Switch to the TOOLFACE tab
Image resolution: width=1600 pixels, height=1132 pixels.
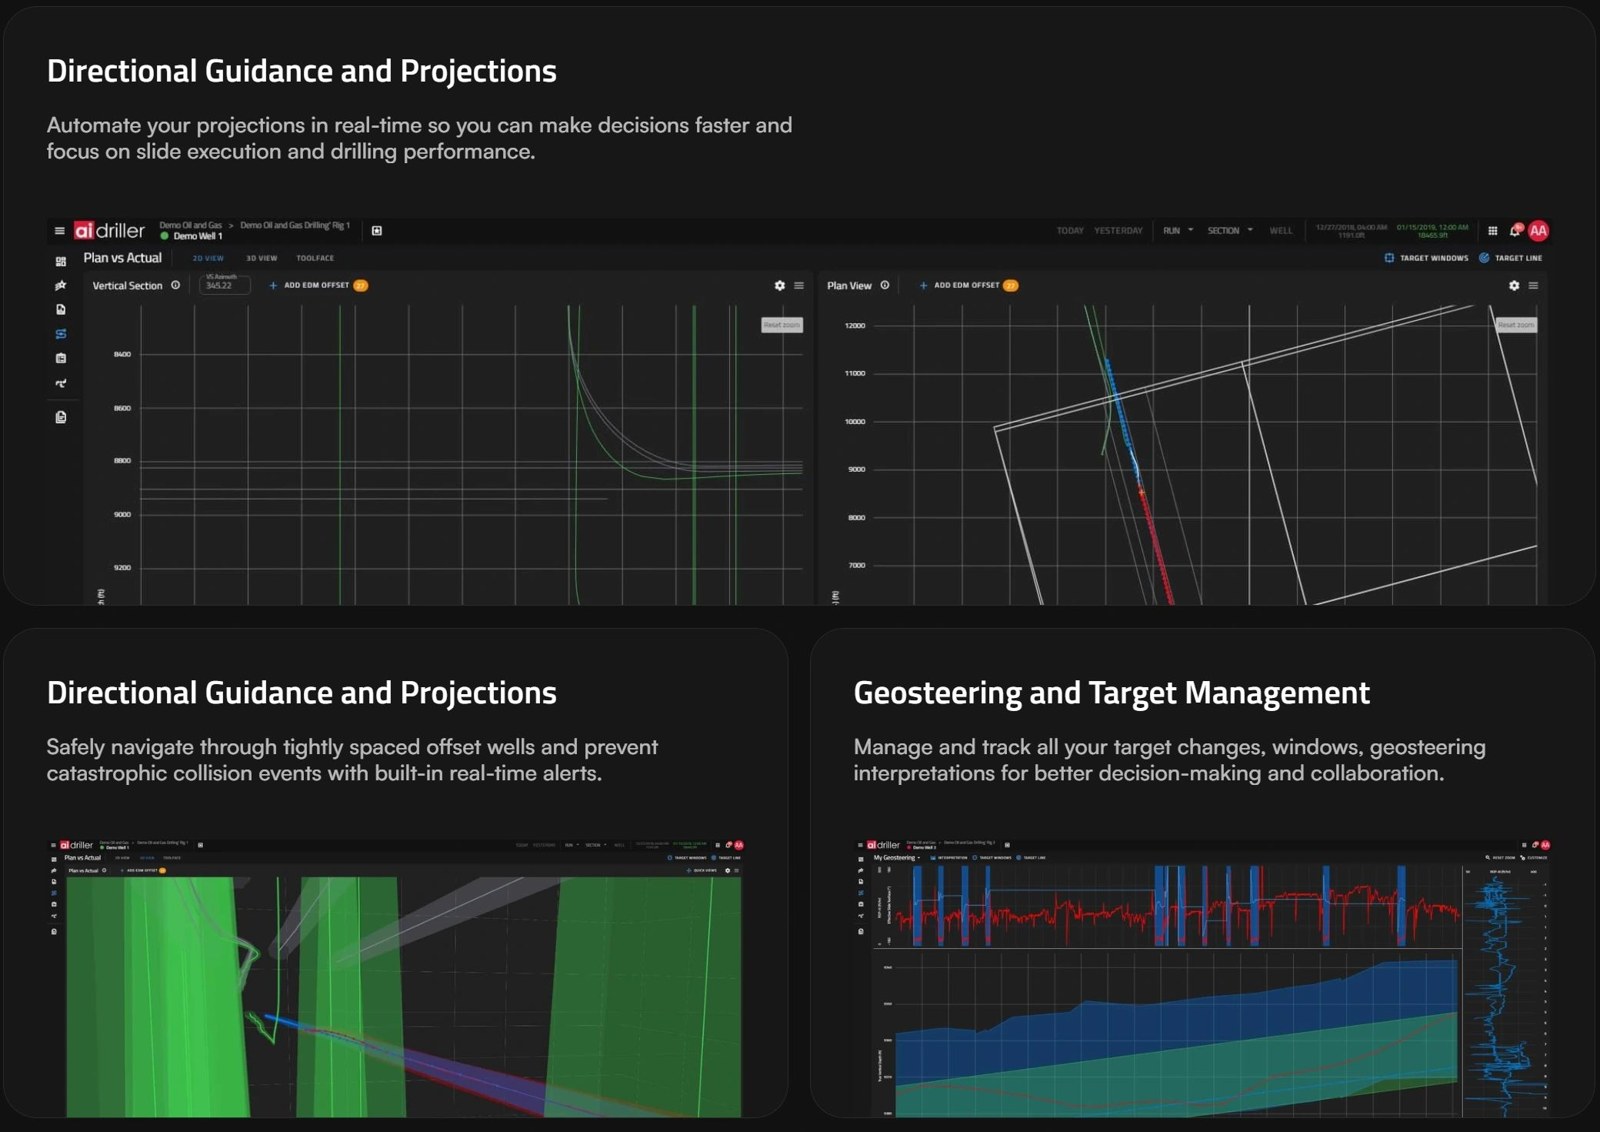(x=315, y=258)
